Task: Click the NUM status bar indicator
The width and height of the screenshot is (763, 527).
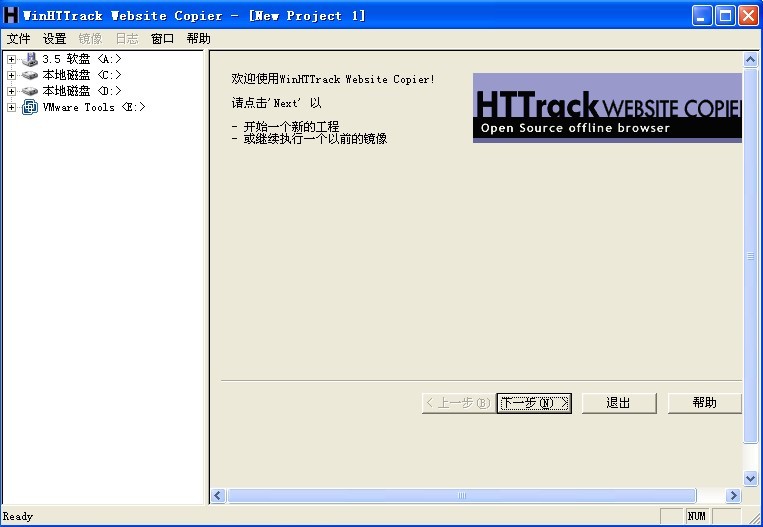Action: 697,516
